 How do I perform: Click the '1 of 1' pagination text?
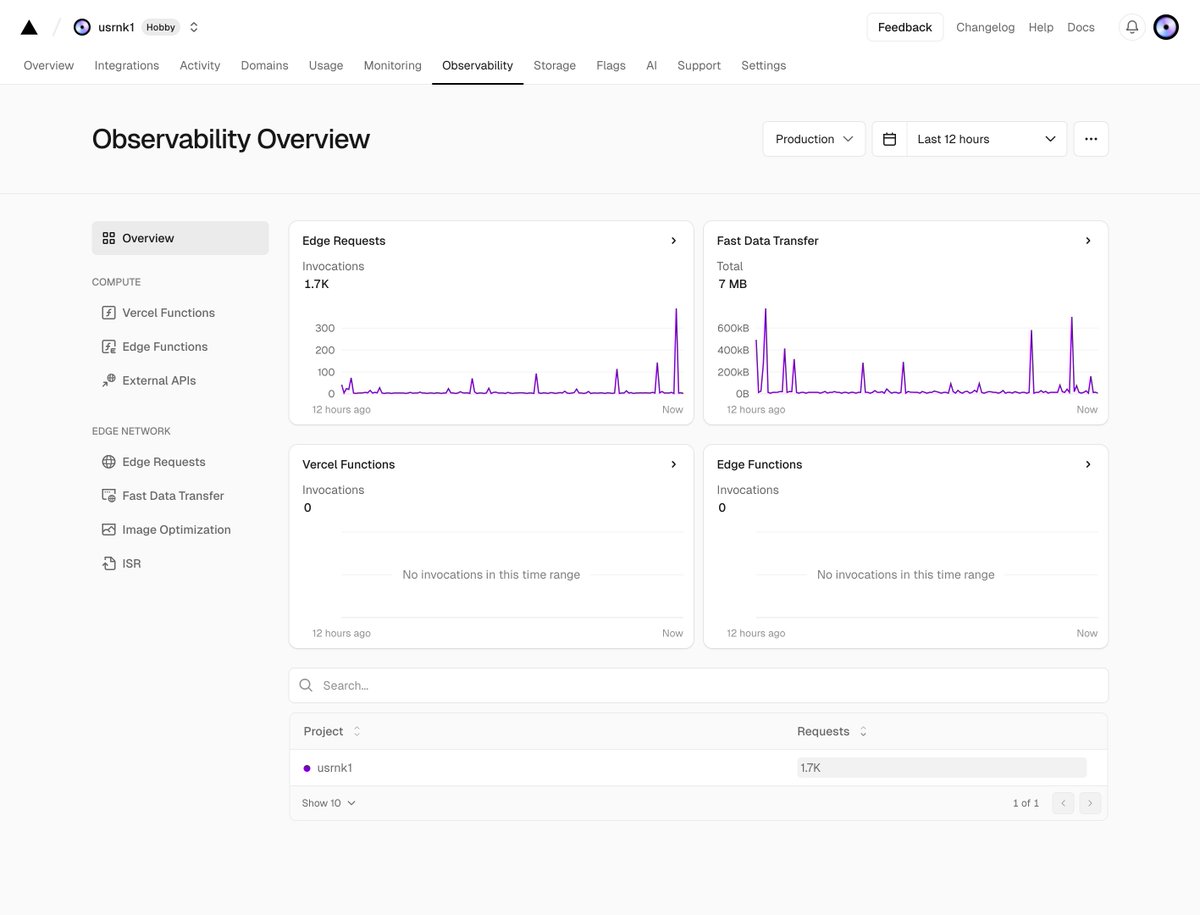(x=1026, y=803)
